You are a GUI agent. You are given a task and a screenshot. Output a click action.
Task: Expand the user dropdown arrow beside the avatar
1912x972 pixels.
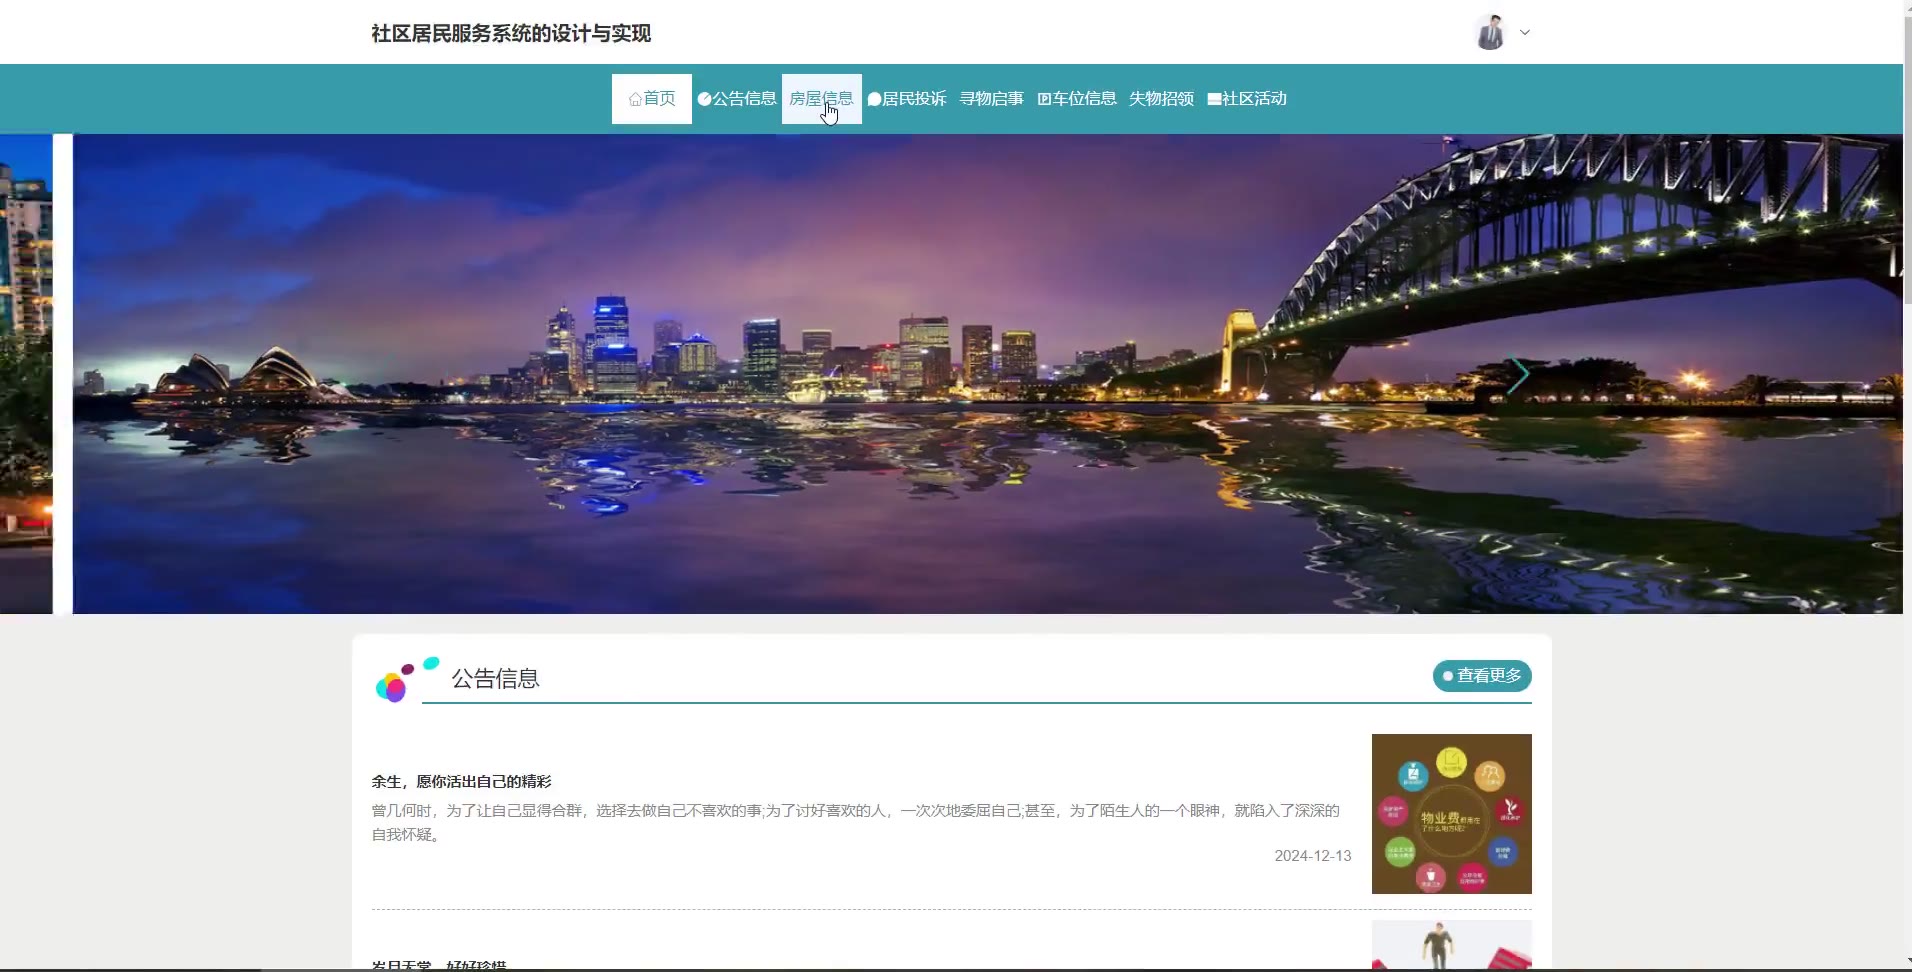tap(1525, 33)
